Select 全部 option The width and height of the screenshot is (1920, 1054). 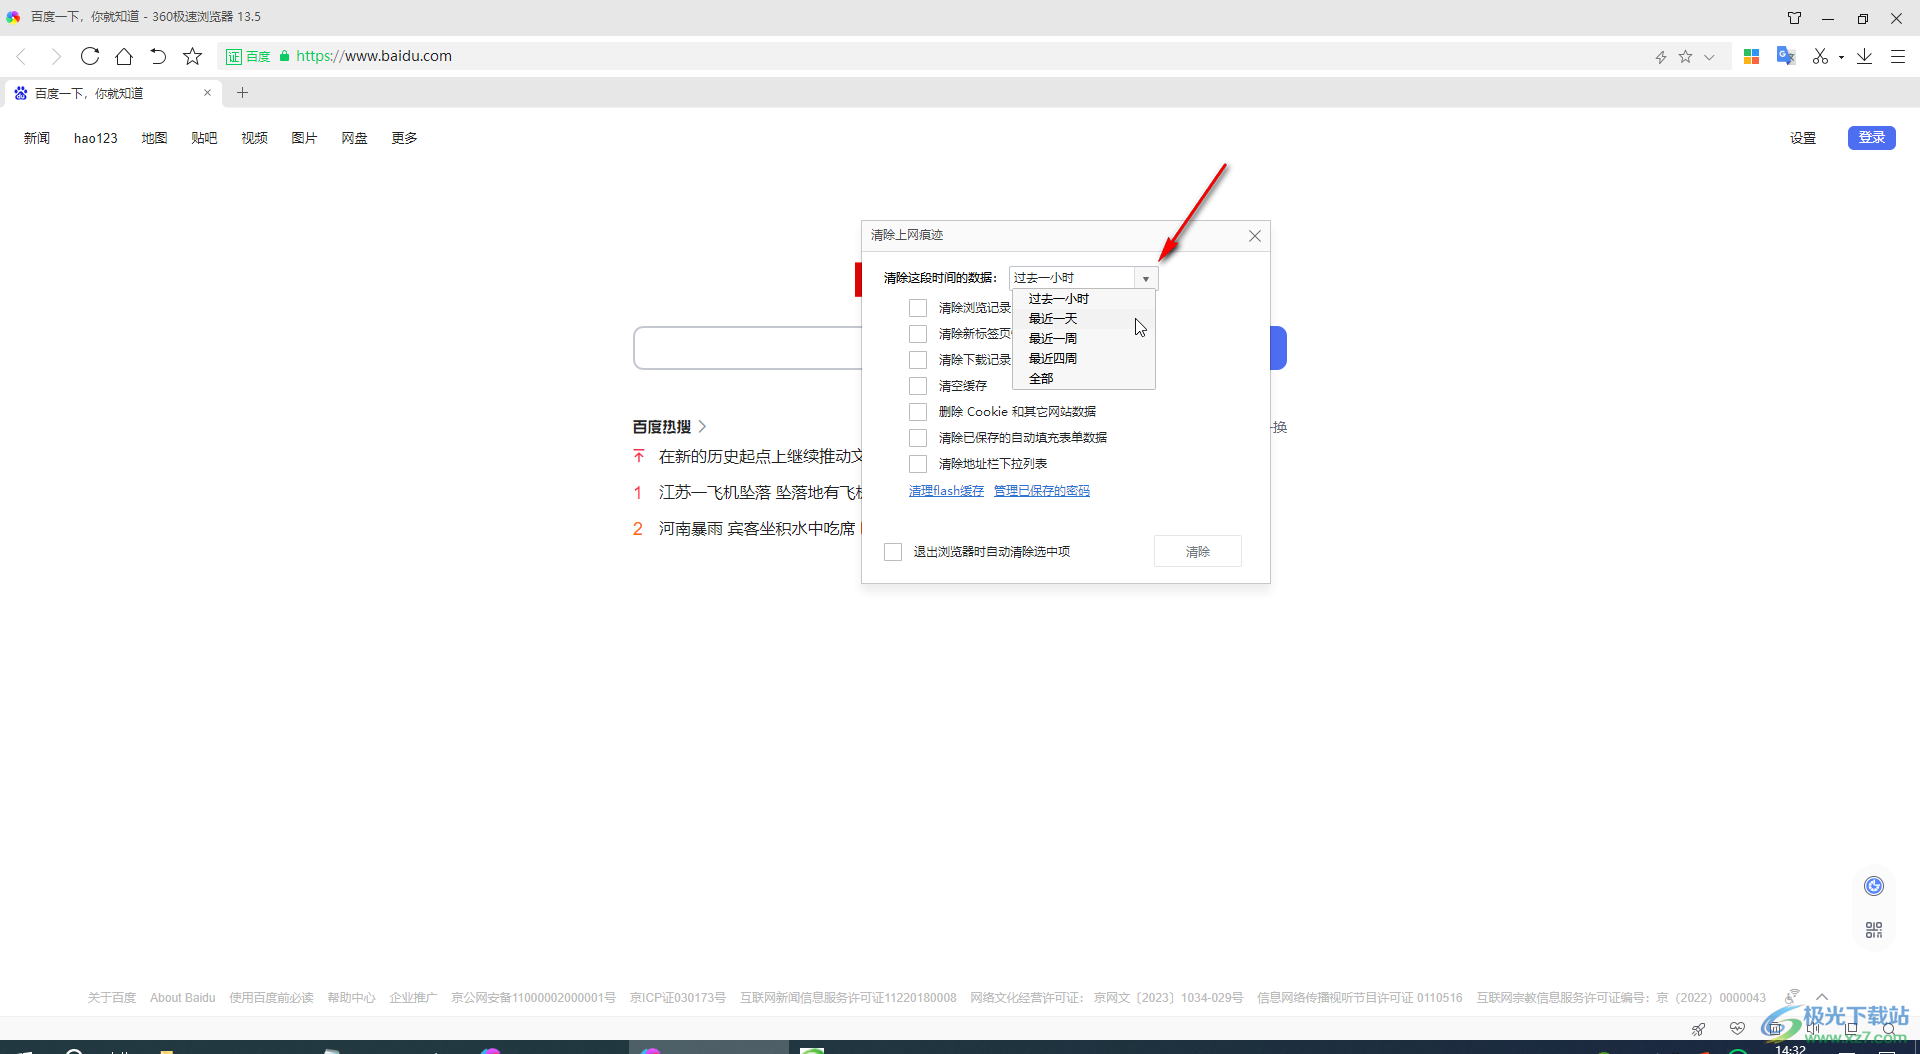click(x=1084, y=379)
